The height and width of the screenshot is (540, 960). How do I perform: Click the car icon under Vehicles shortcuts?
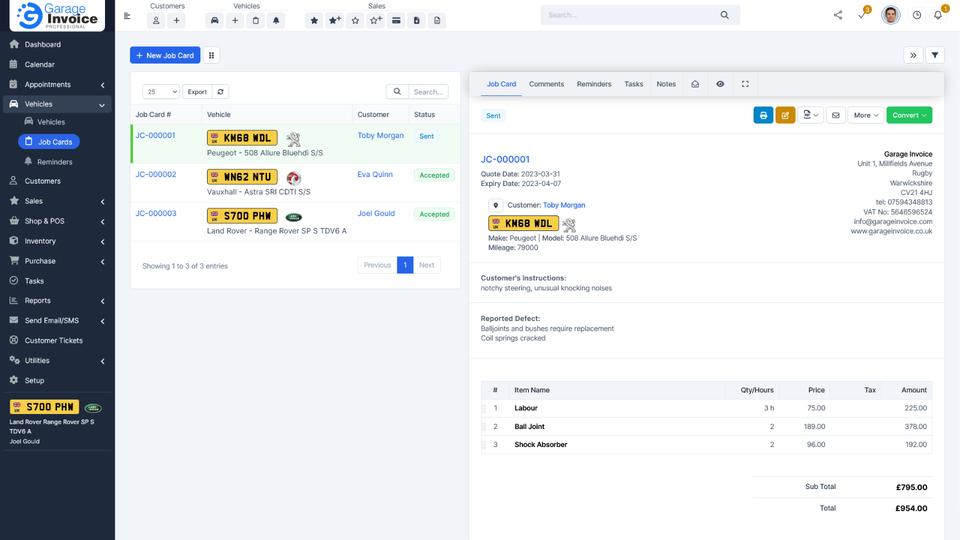(x=214, y=20)
